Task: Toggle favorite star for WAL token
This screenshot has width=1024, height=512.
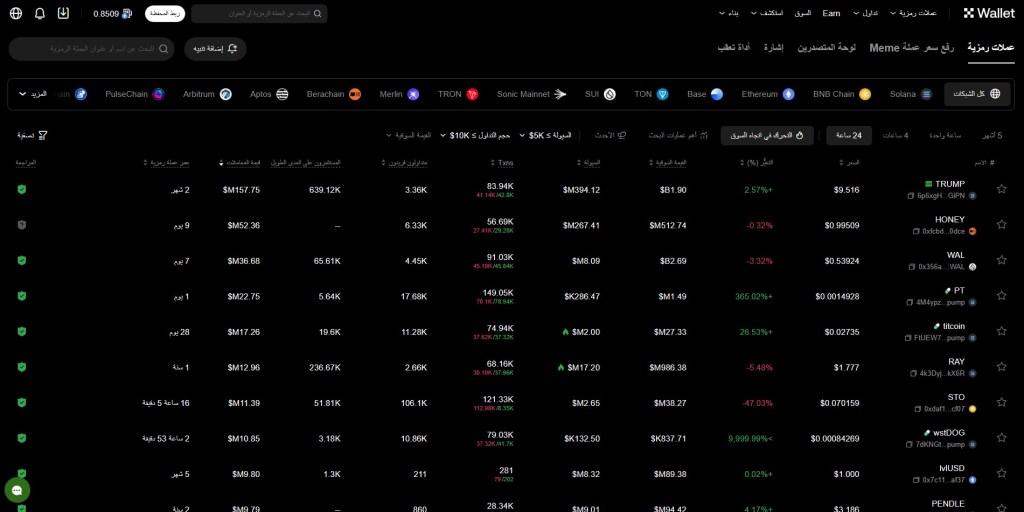Action: coord(1001,260)
